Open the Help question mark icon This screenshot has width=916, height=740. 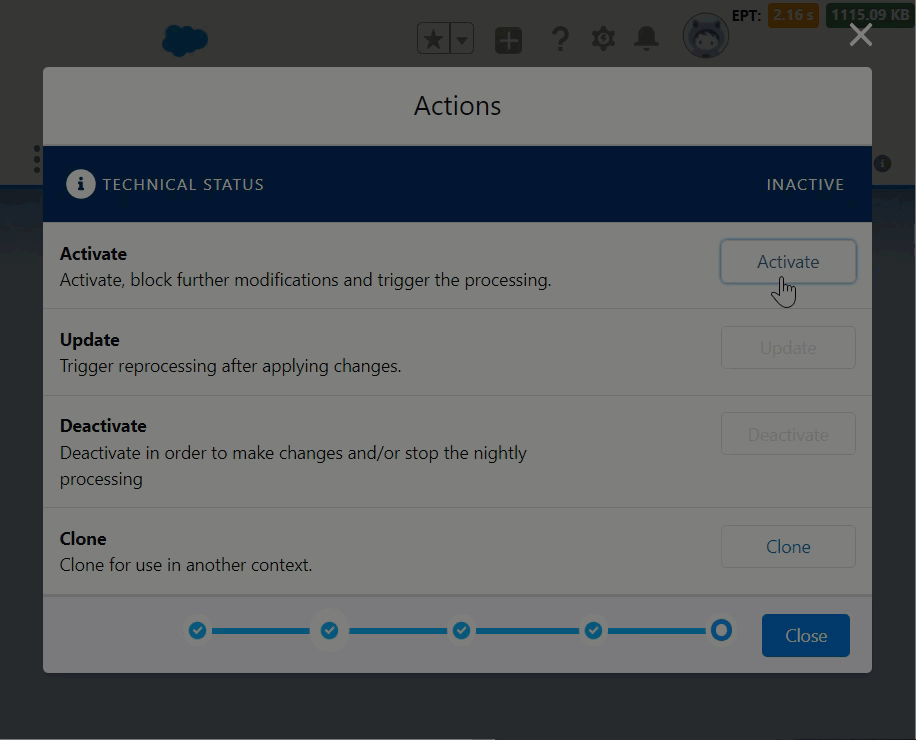[560, 40]
